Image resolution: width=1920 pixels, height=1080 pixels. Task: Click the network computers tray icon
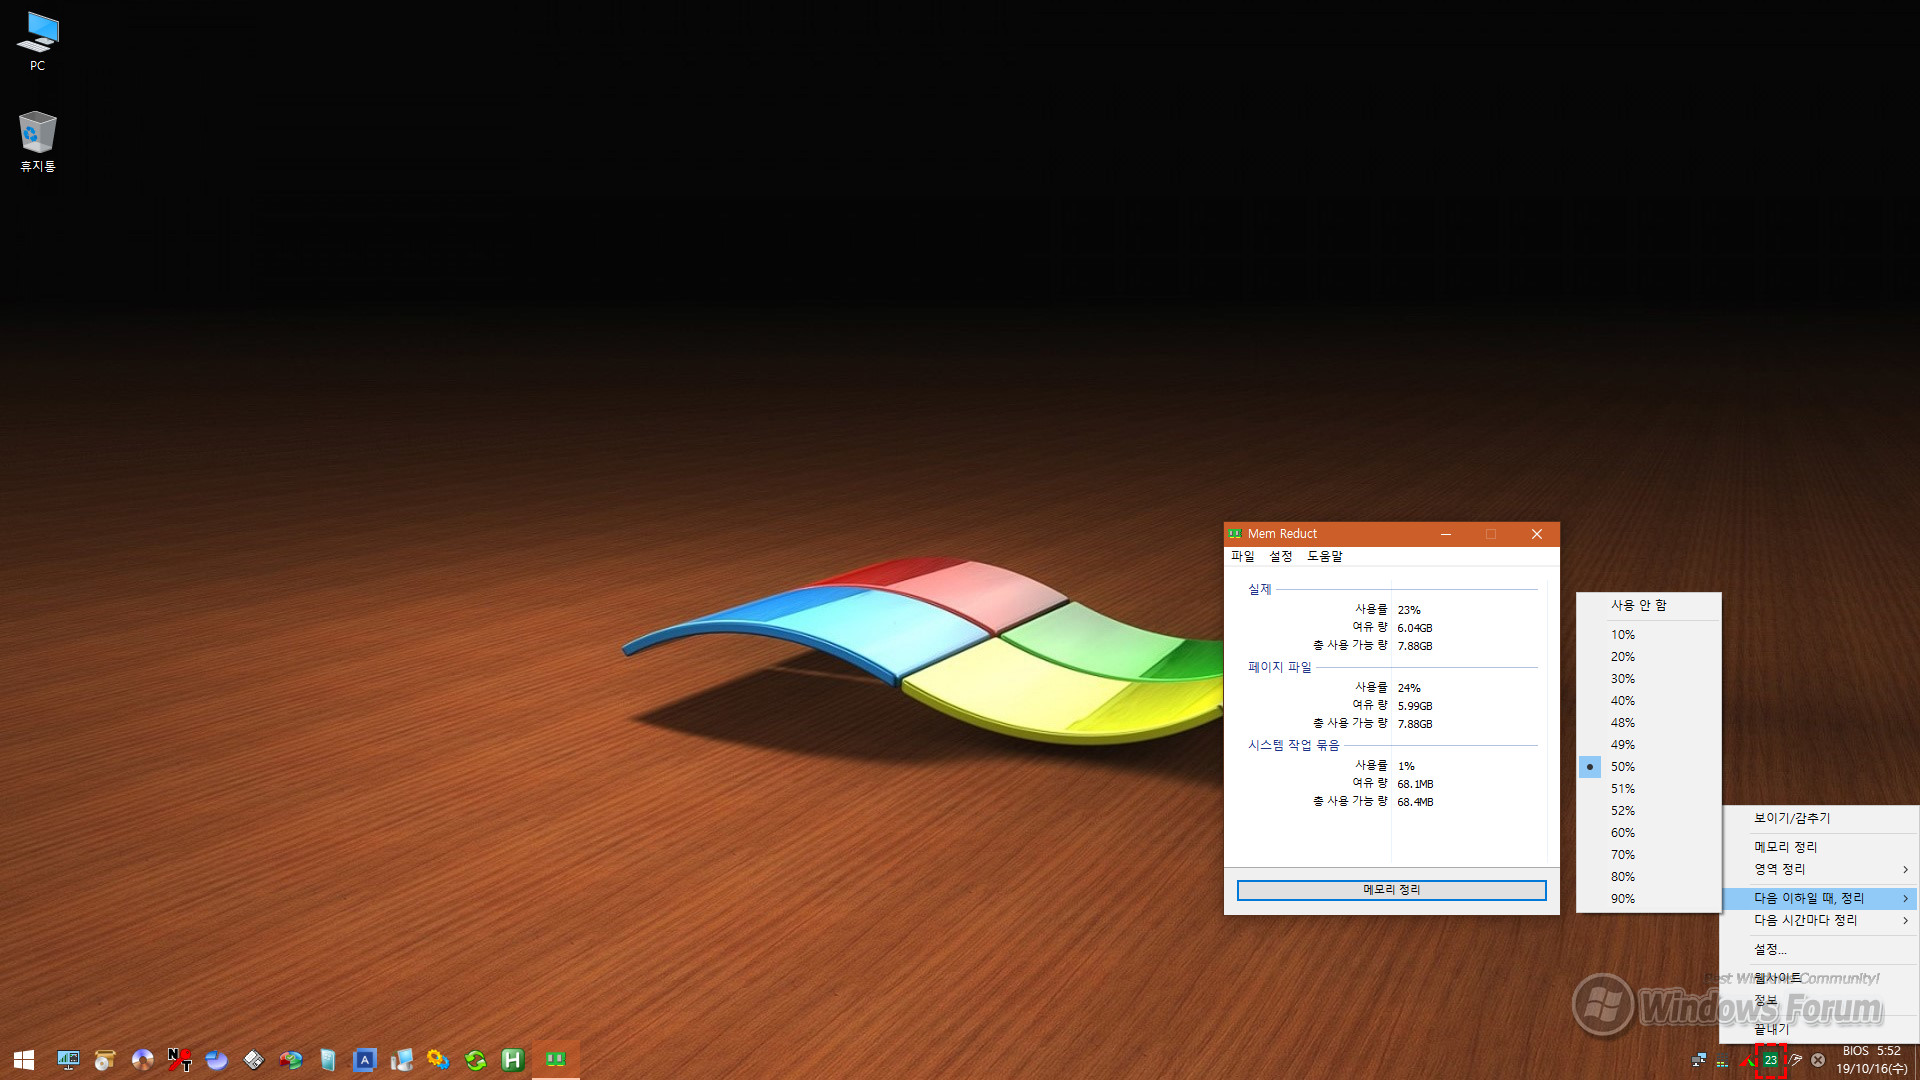click(1699, 1060)
